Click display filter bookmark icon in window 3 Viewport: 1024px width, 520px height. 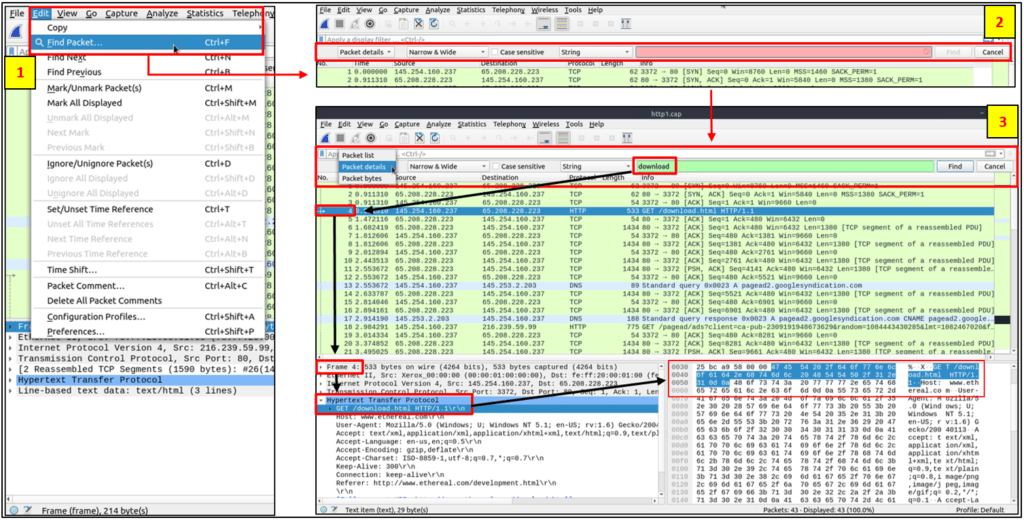click(x=322, y=154)
